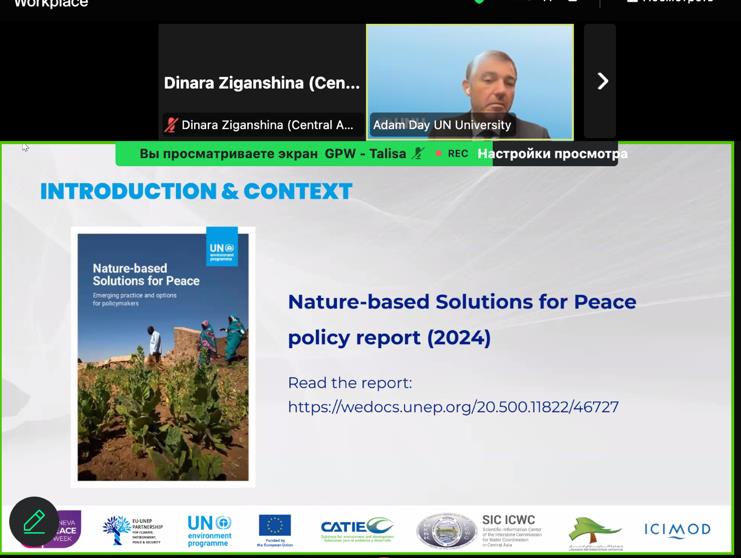Open view settings (Настройки просмотра)
This screenshot has height=558, width=741.
[552, 154]
